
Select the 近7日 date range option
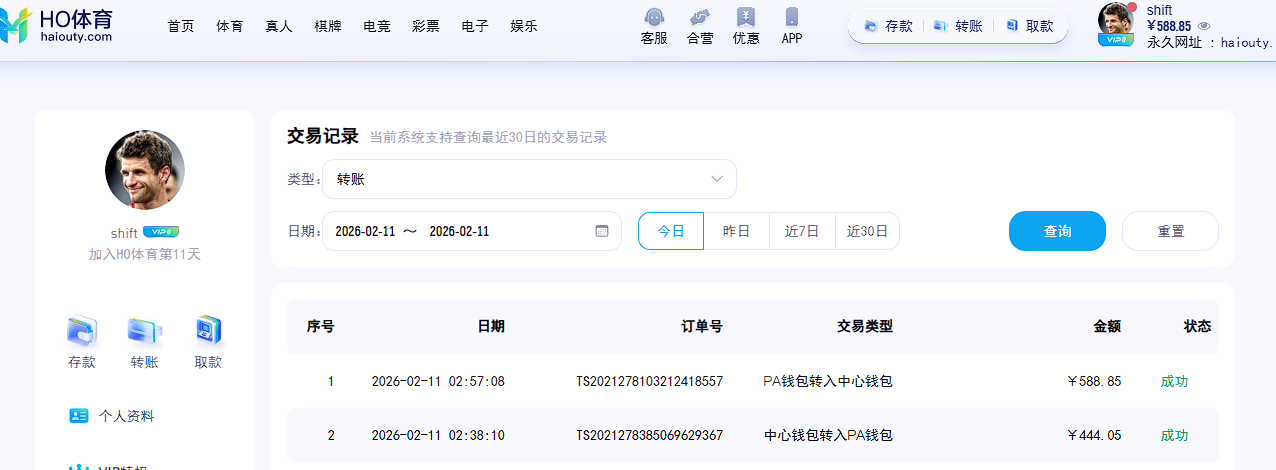point(802,231)
